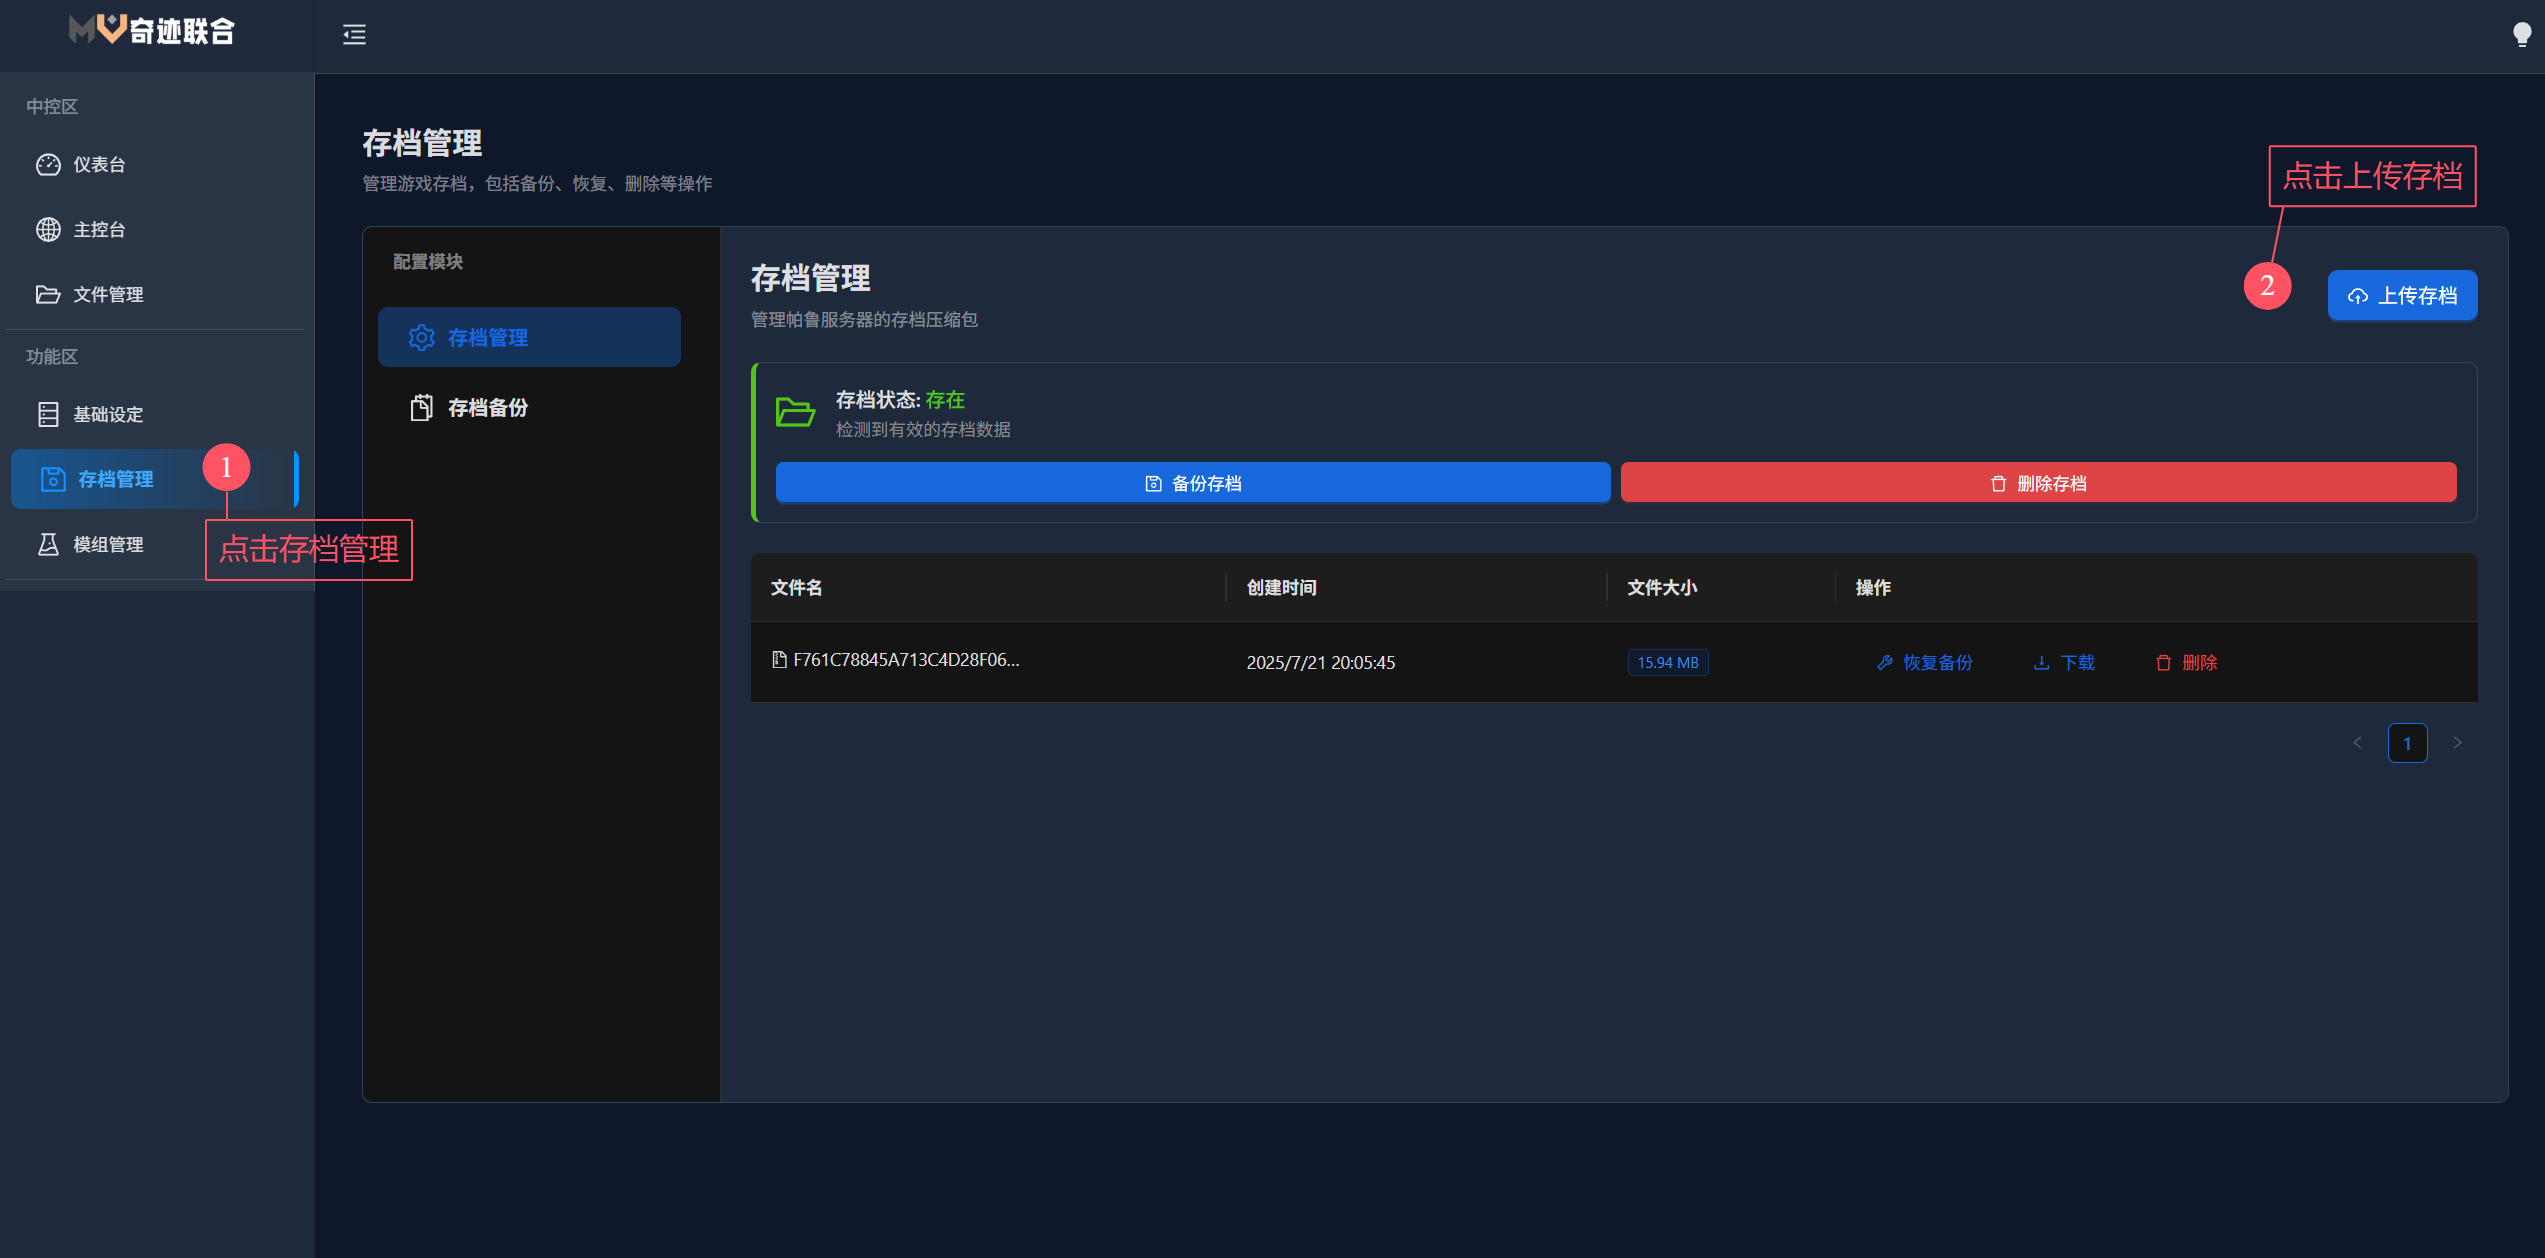Image resolution: width=2545 pixels, height=1258 pixels.
Task: Click the 管理游戏存档，包括备份、恢复、删除等操作 description
Action: 537,184
